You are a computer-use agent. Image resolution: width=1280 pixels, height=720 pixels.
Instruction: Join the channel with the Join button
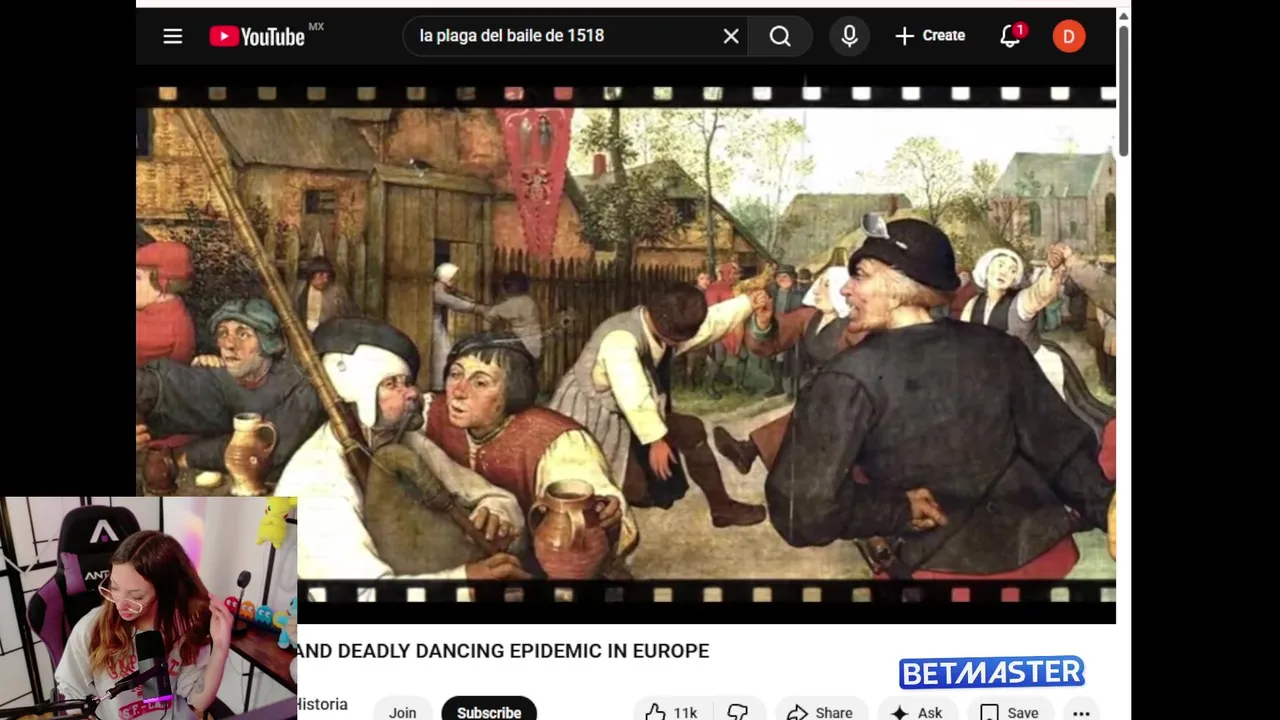(403, 712)
